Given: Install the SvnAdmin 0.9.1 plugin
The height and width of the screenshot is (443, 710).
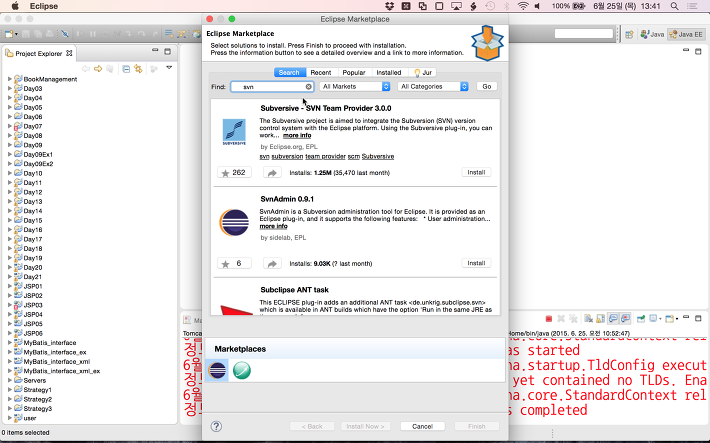Looking at the screenshot, I should click(476, 263).
